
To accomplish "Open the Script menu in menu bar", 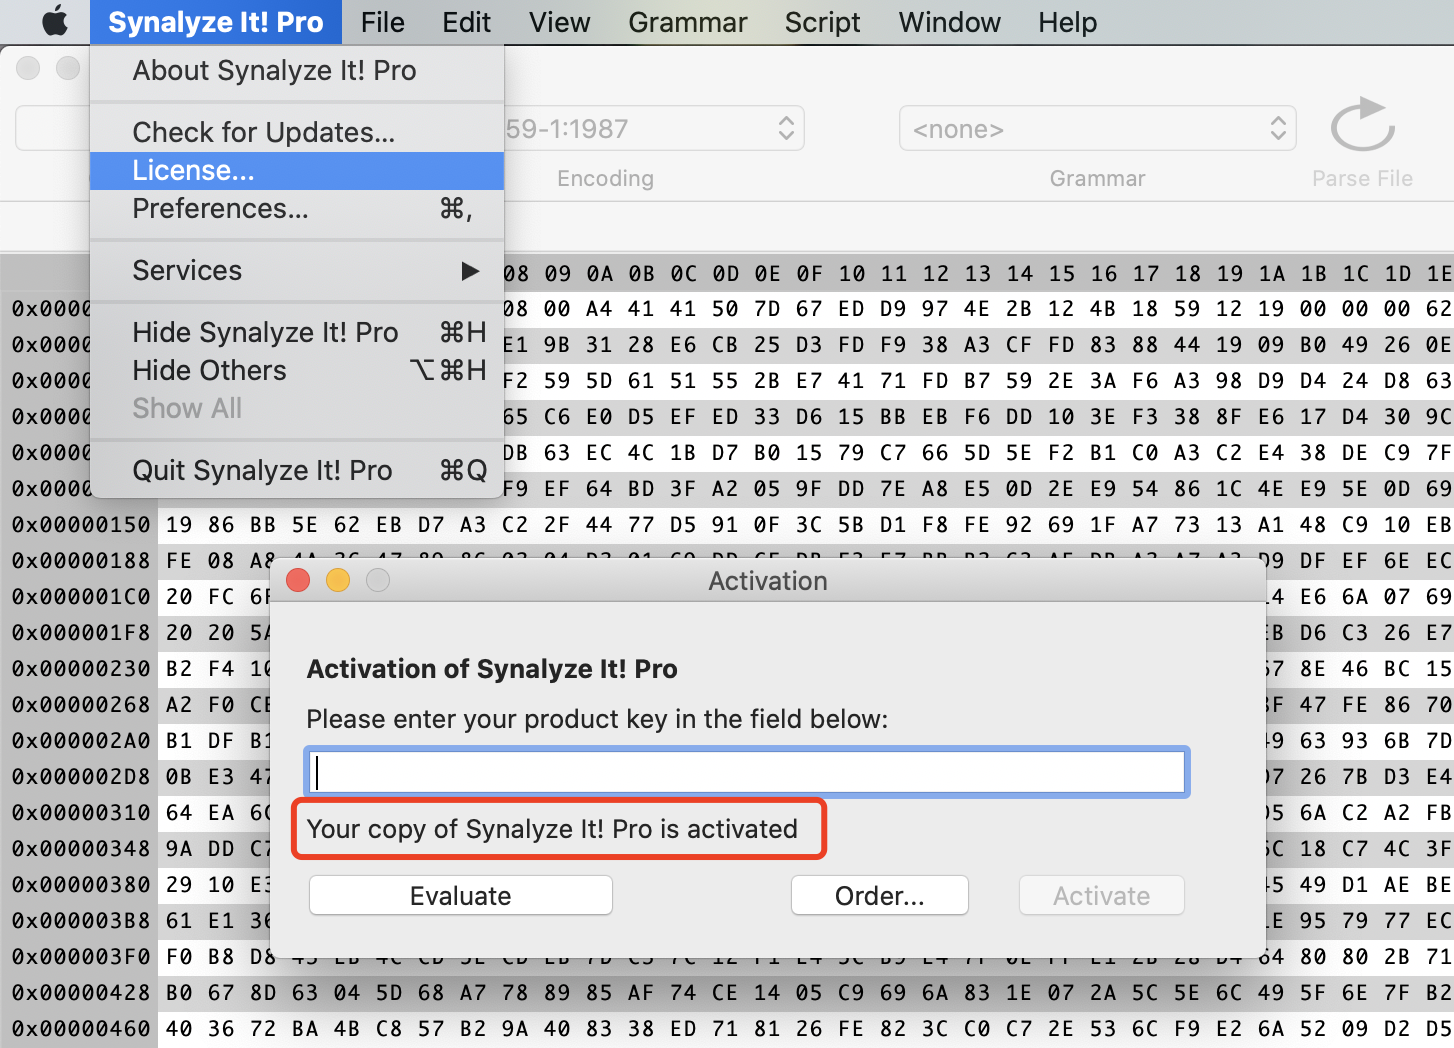I will click(x=822, y=22).
